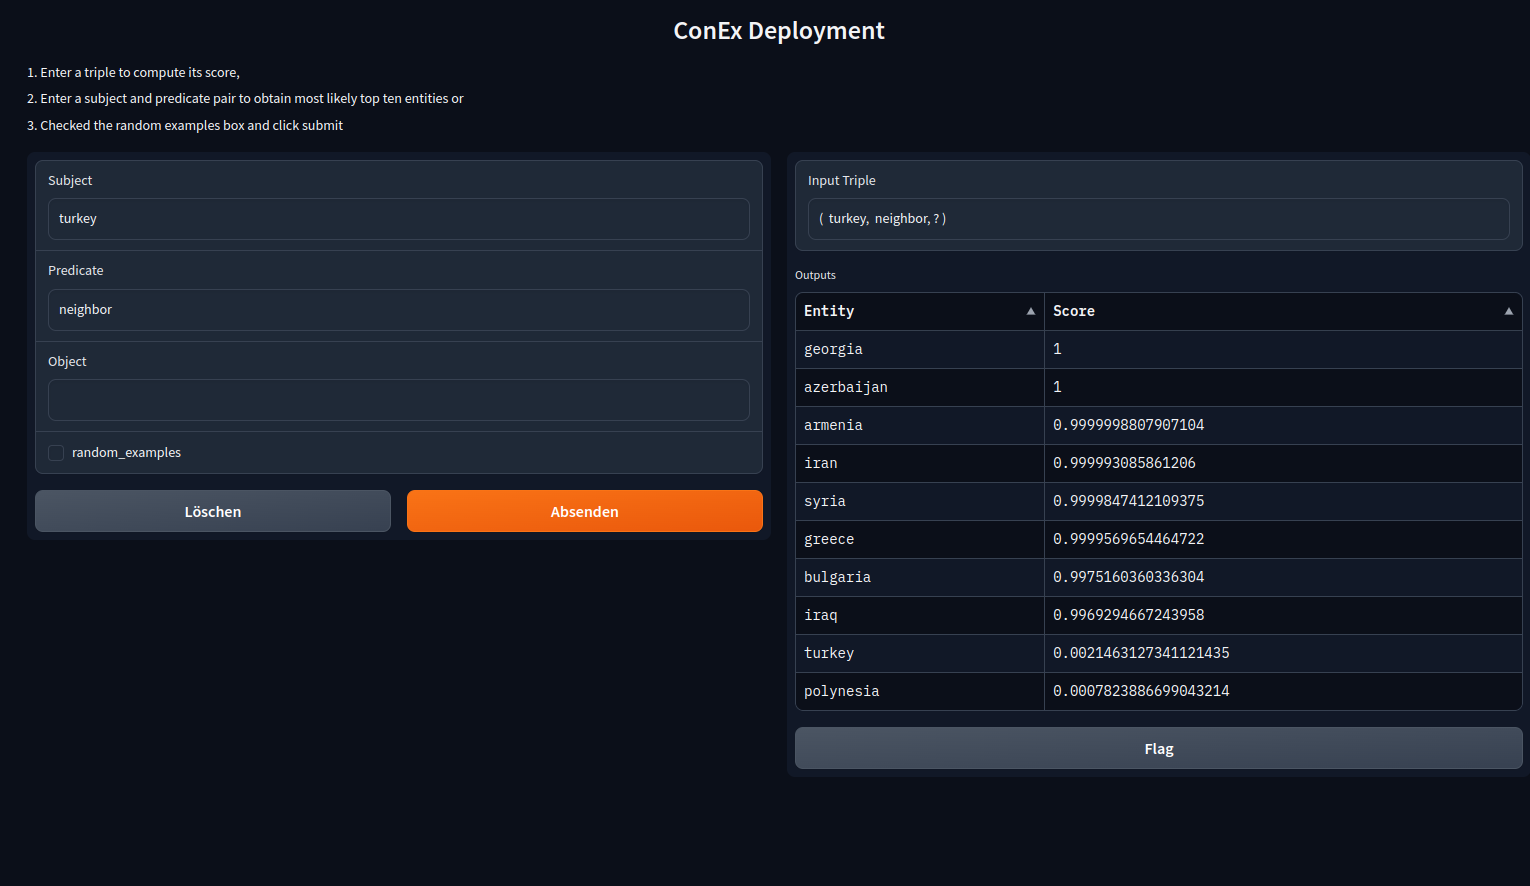The width and height of the screenshot is (1530, 886).
Task: Sort the Score column with its arrow
Action: [1509, 311]
